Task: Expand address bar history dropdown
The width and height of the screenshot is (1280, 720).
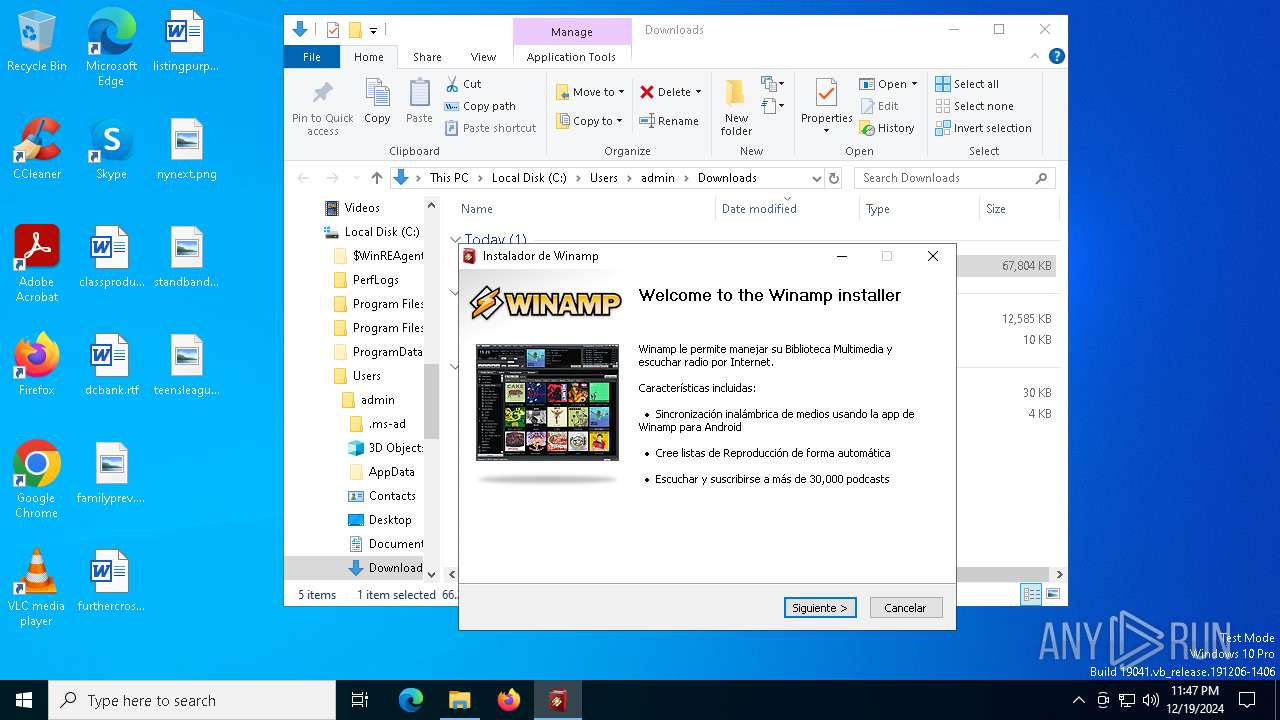Action: click(x=816, y=178)
